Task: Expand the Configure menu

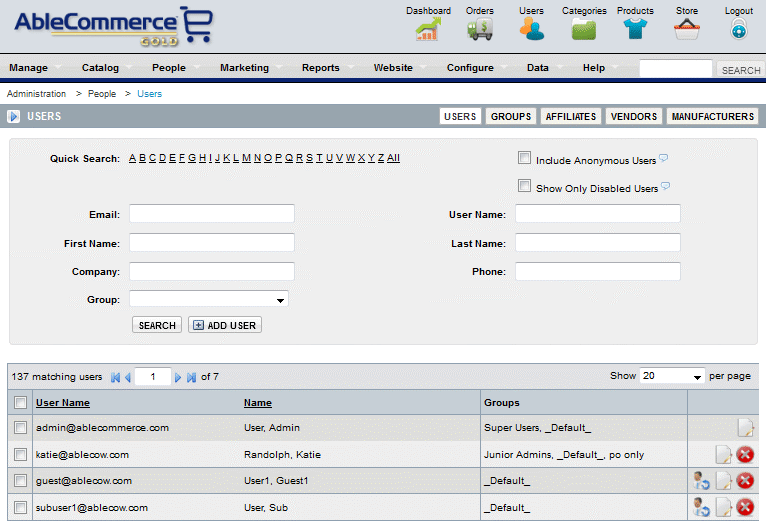Action: point(470,67)
